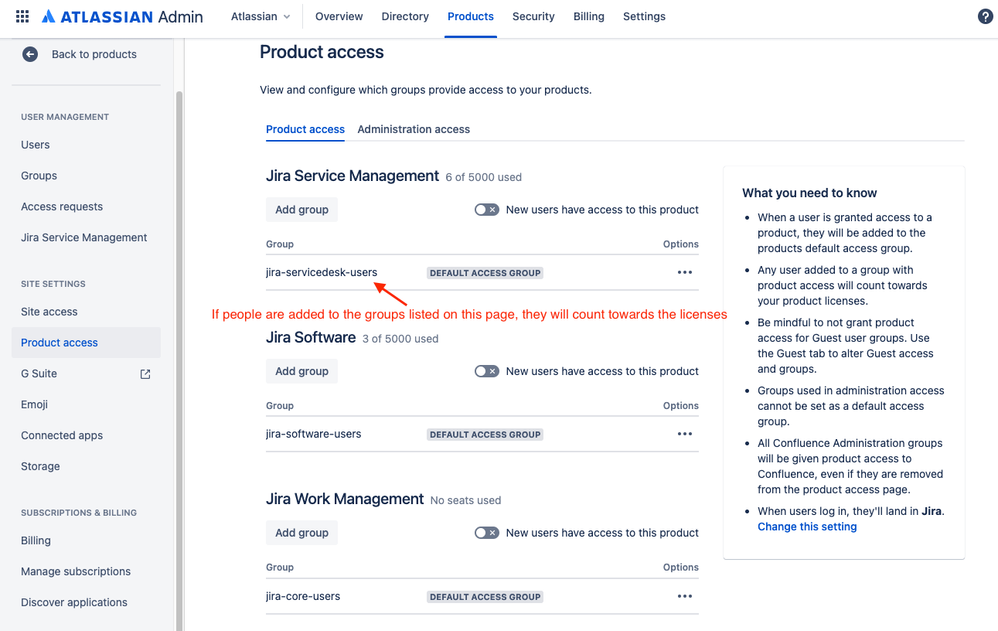Viewport: 998px width, 631px height.
Task: Open the Security top menu
Action: coord(533,17)
